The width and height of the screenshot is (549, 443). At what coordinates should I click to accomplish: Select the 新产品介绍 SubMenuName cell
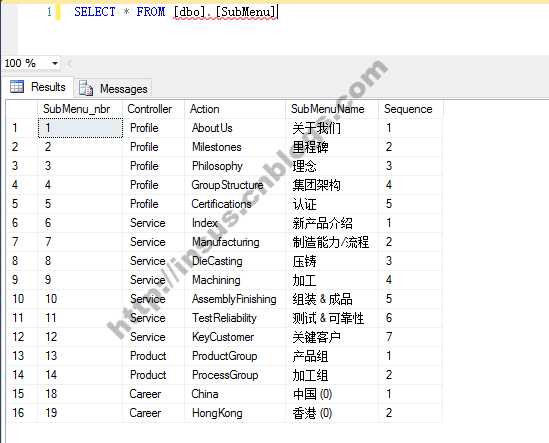point(332,223)
